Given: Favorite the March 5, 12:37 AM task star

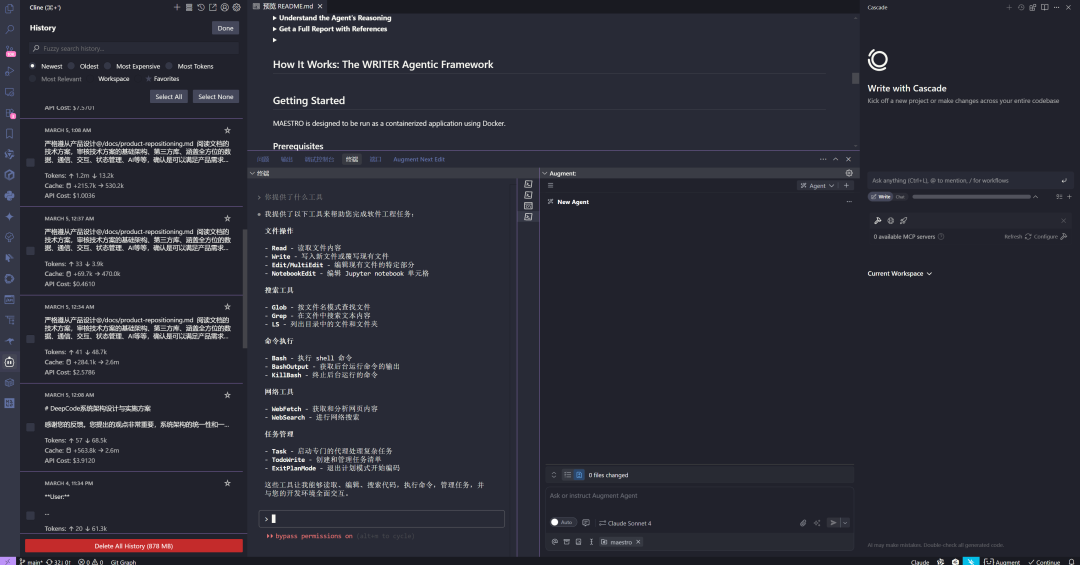Looking at the screenshot, I should point(227,218).
